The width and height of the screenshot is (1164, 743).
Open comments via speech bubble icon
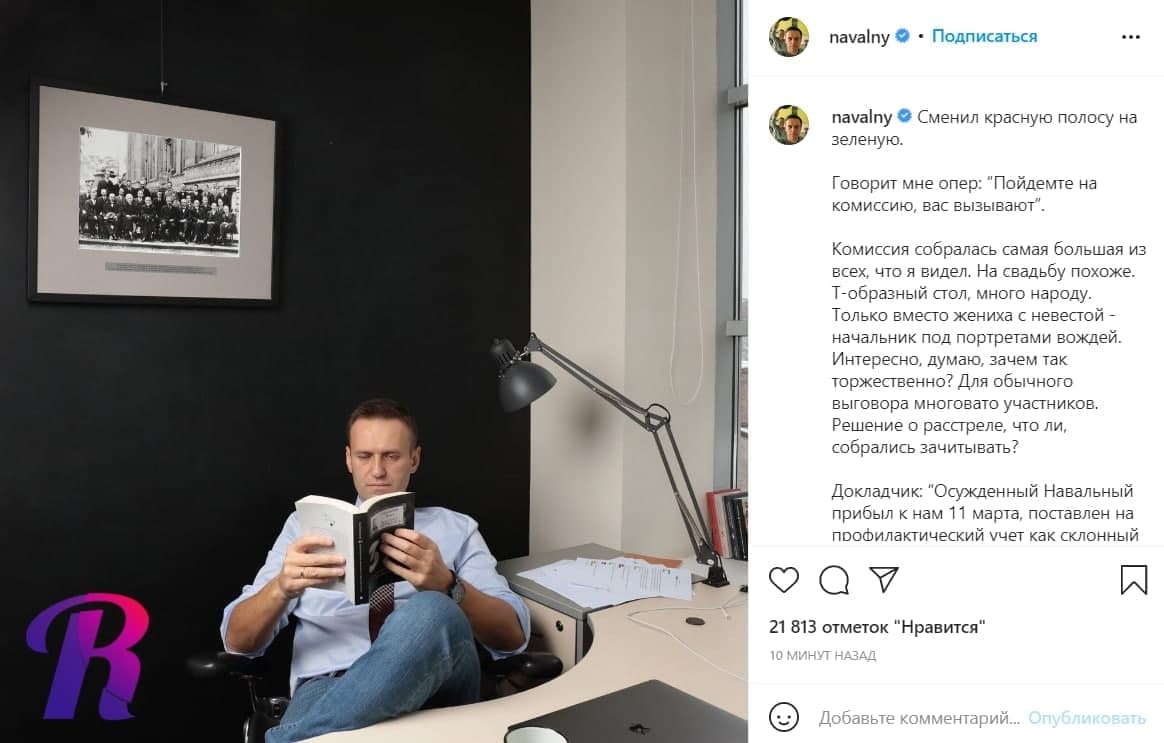(834, 580)
